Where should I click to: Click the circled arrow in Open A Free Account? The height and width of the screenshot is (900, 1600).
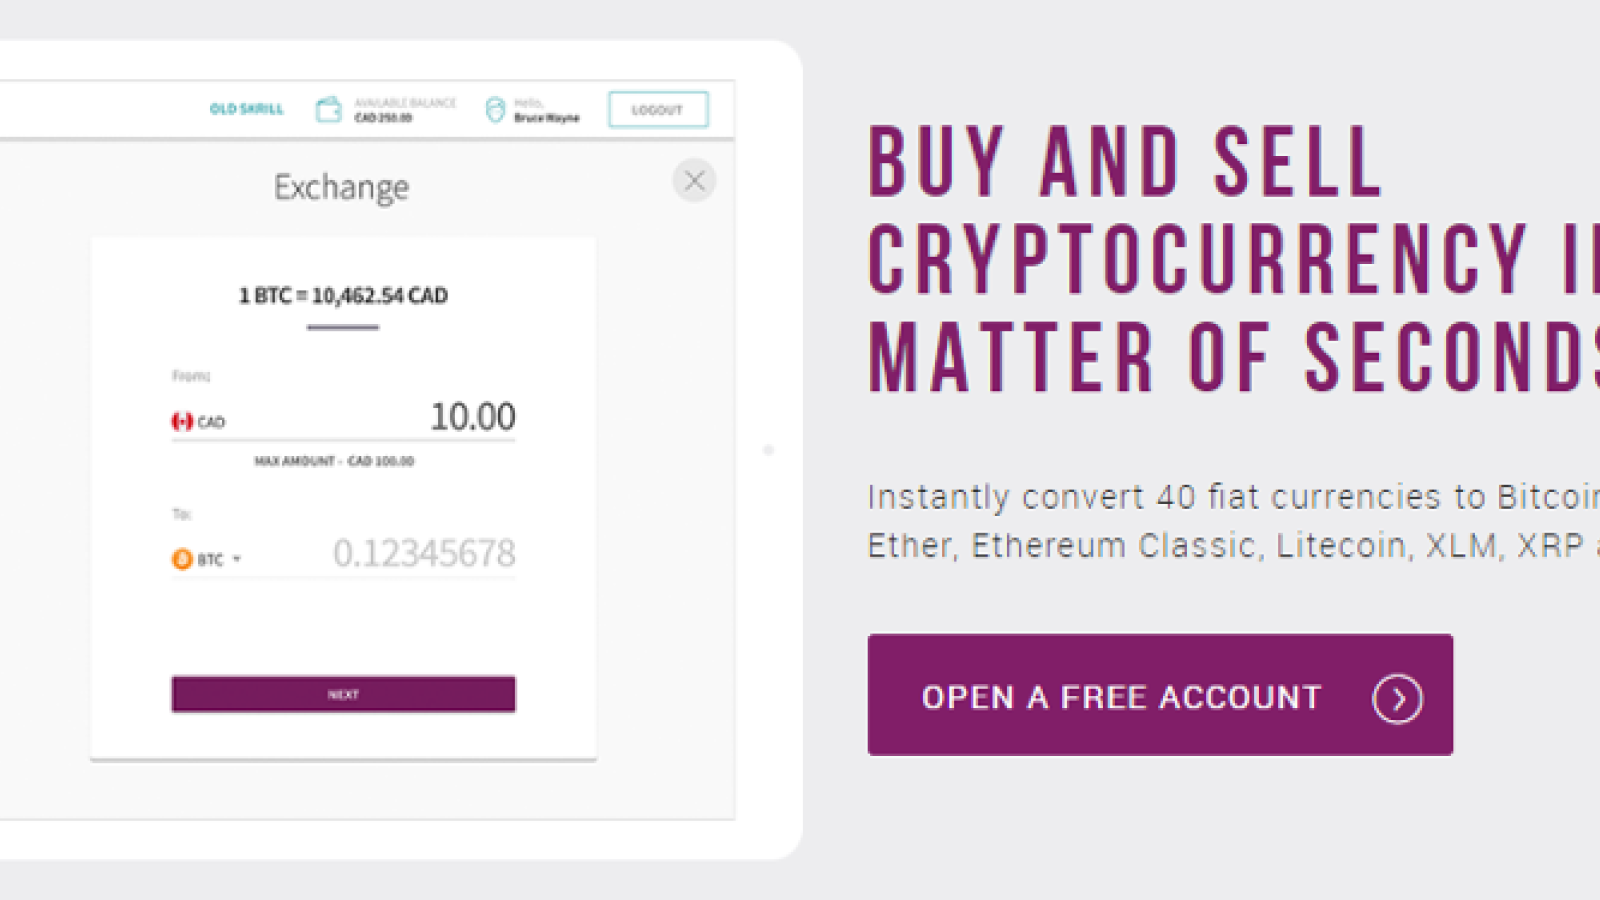tap(1397, 698)
